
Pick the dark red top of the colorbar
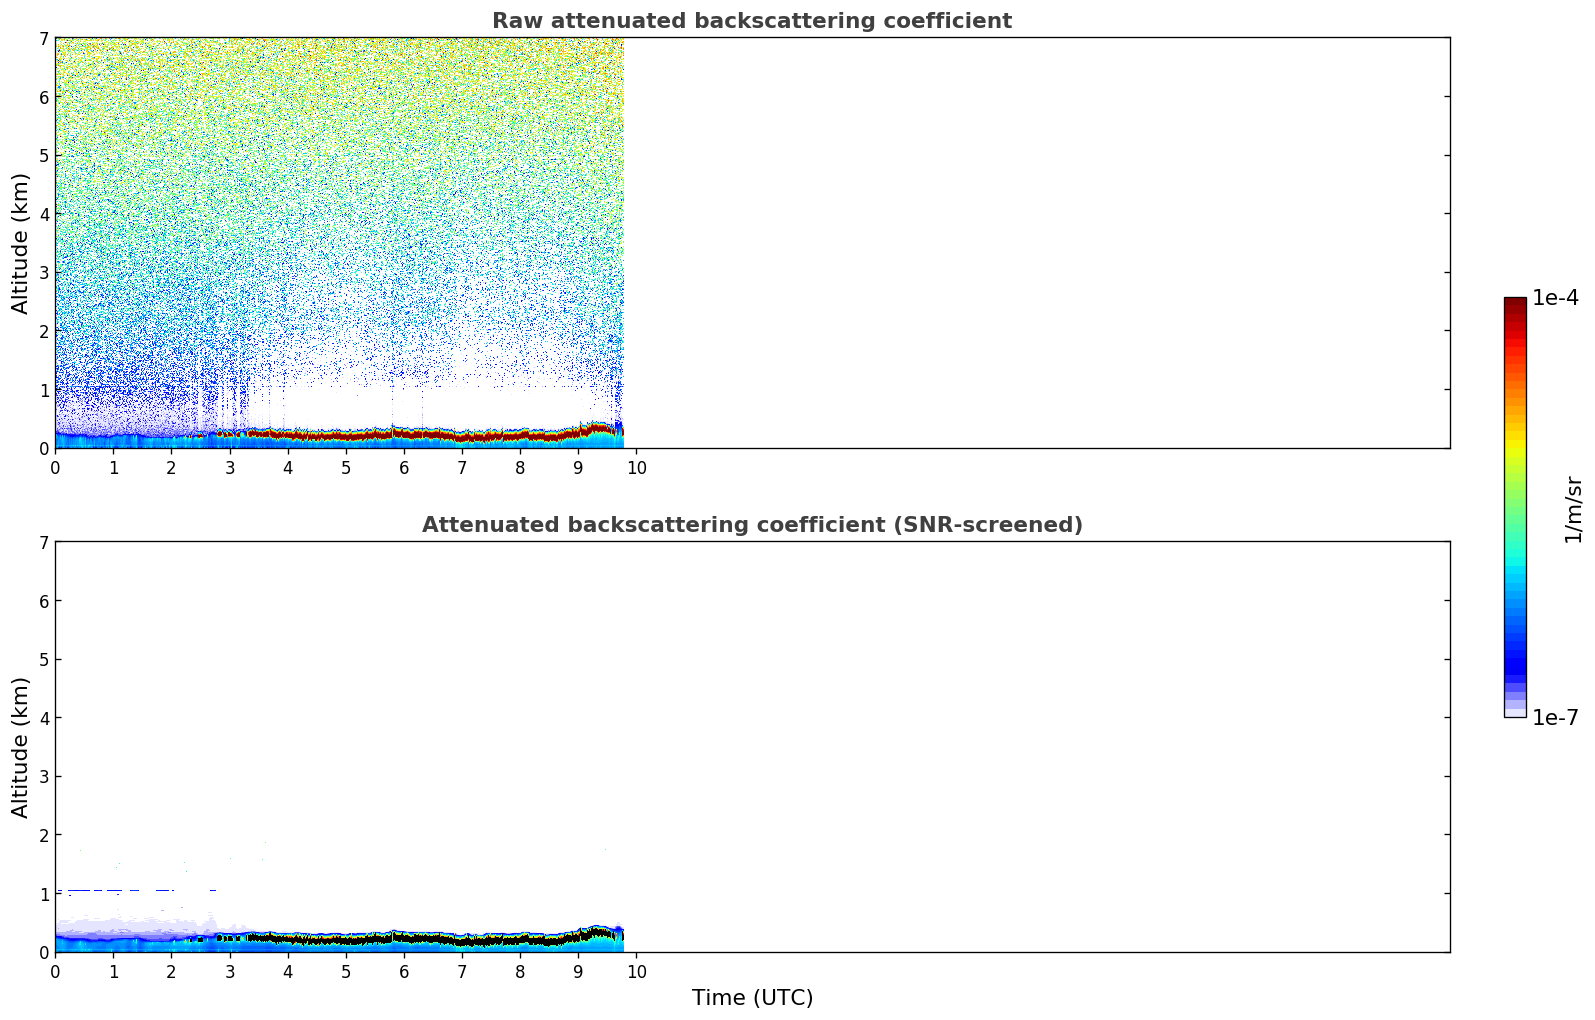click(1515, 305)
